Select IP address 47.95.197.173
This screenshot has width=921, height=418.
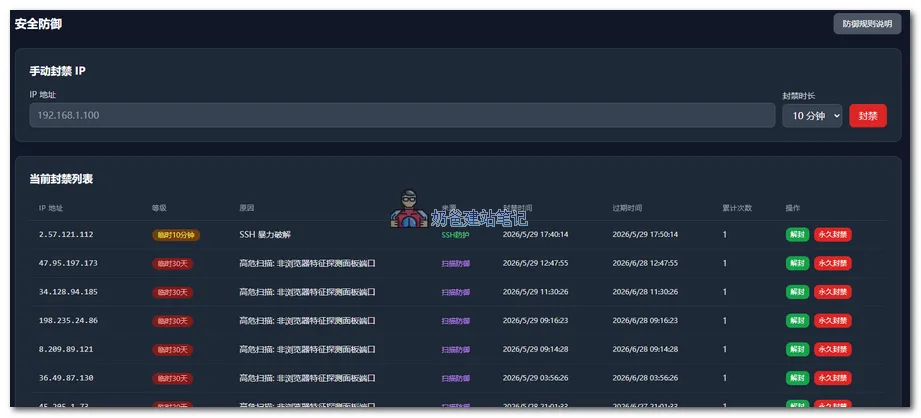click(68, 263)
